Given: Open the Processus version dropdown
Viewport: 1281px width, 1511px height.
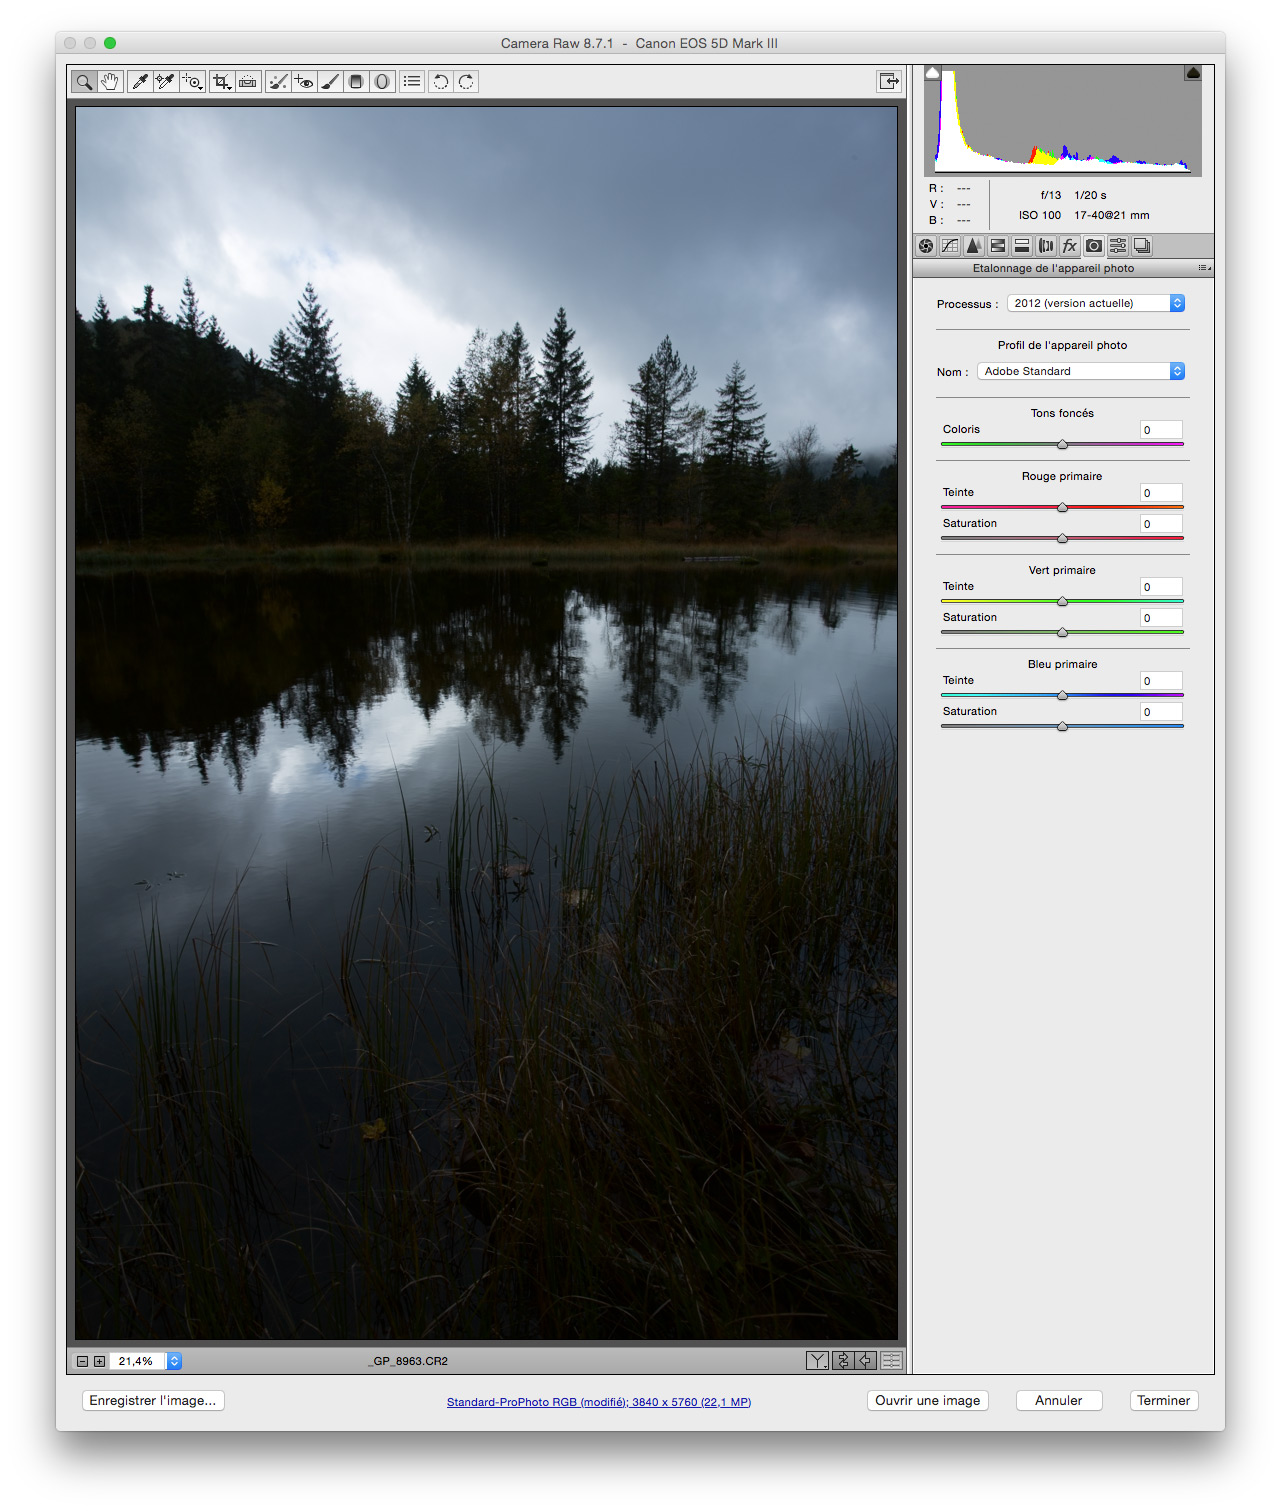Looking at the screenshot, I should pyautogui.click(x=1096, y=303).
